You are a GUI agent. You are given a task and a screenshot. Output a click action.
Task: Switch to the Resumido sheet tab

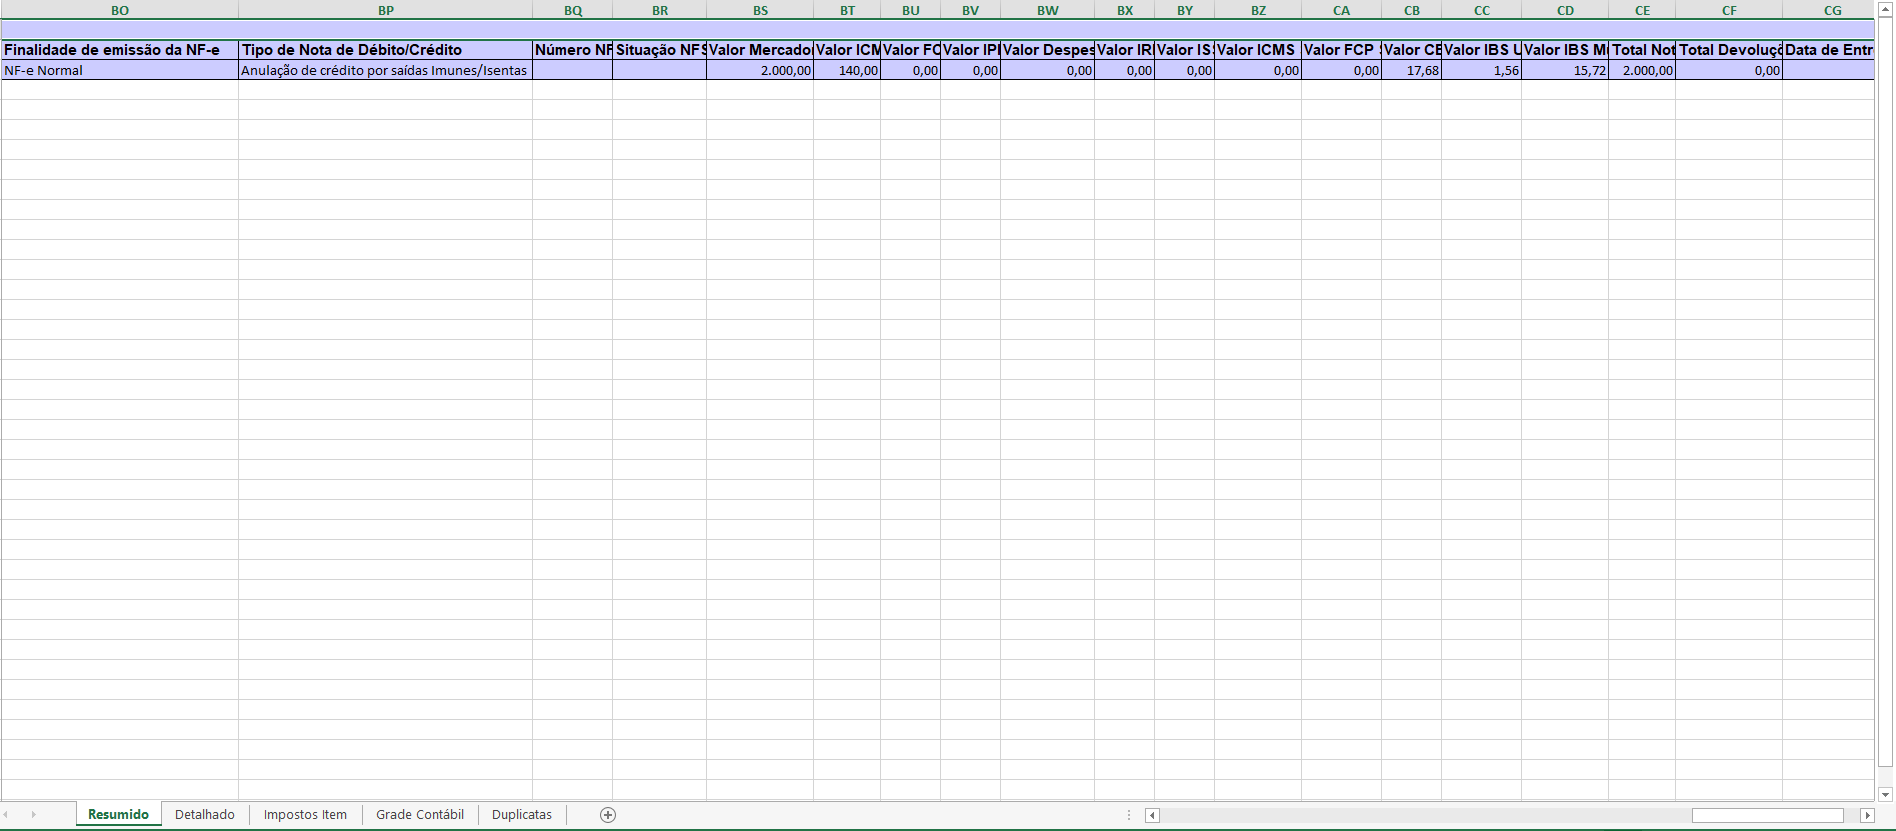coord(118,815)
